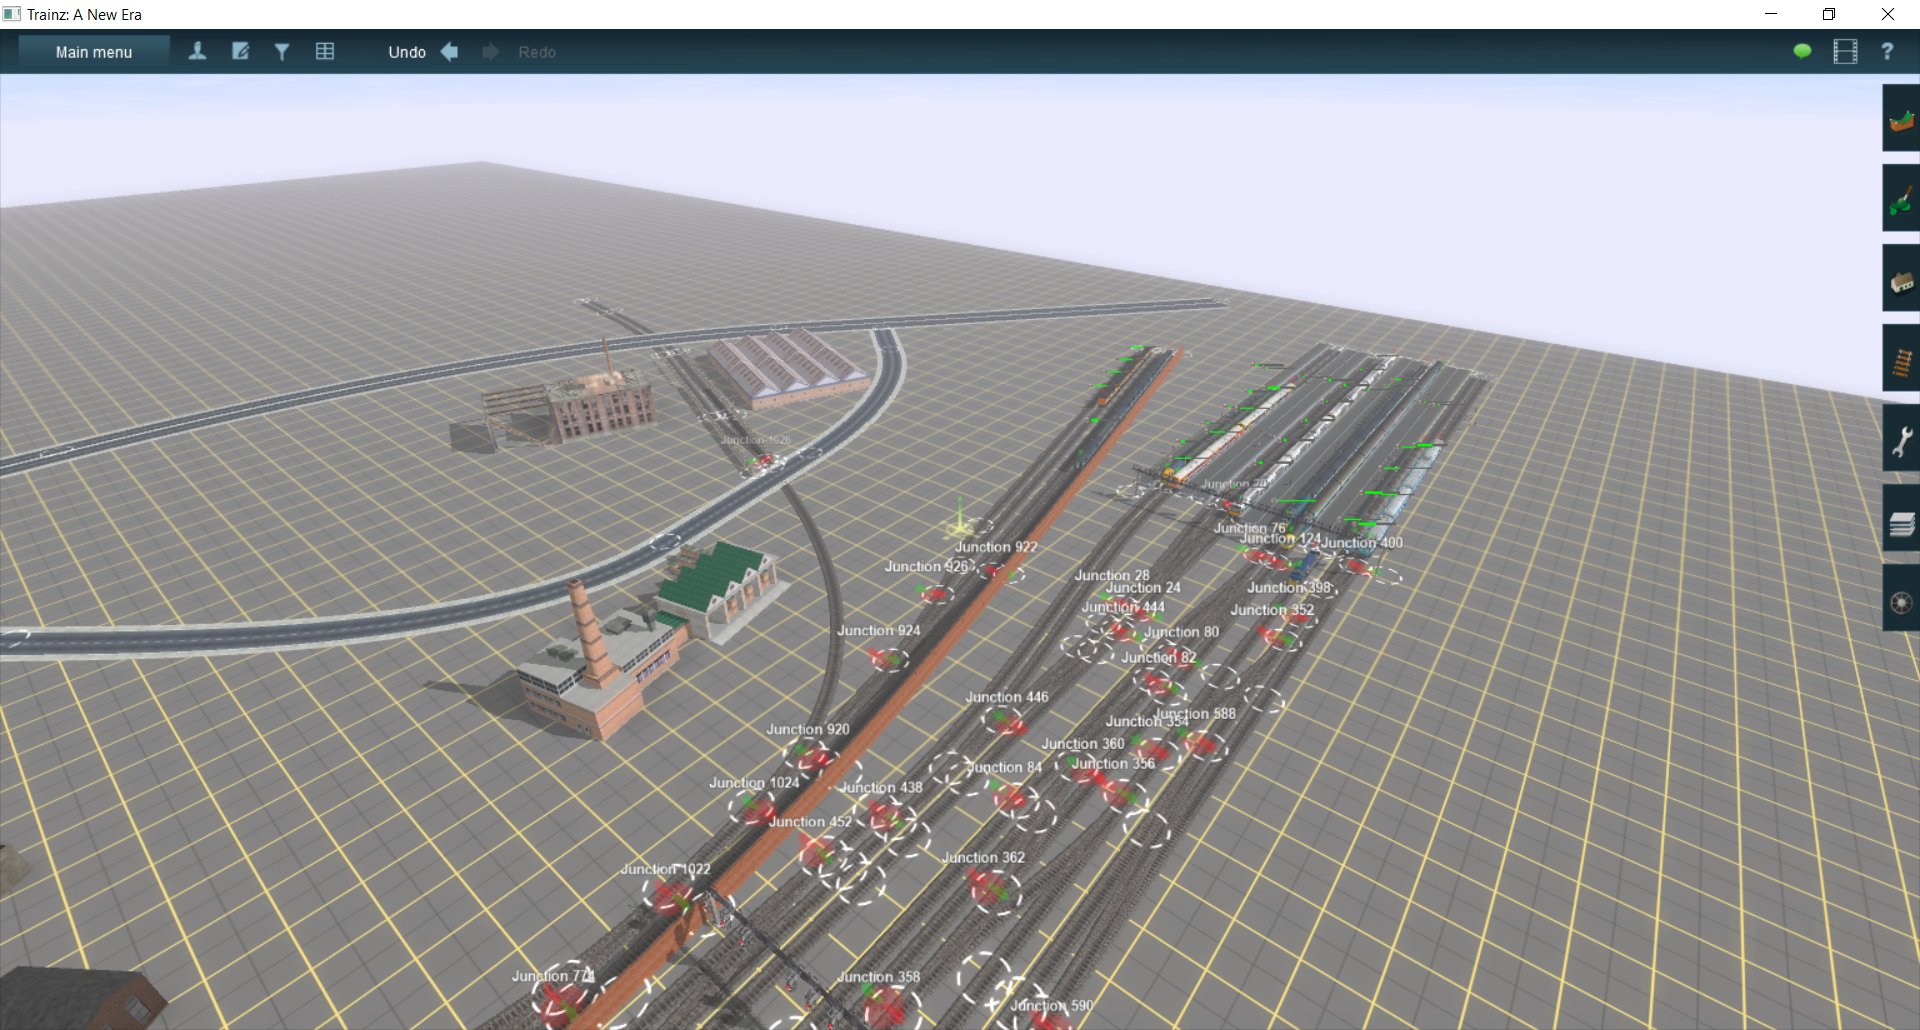Image resolution: width=1920 pixels, height=1030 pixels.
Task: Select the Junction 352 label
Action: pos(1272,609)
